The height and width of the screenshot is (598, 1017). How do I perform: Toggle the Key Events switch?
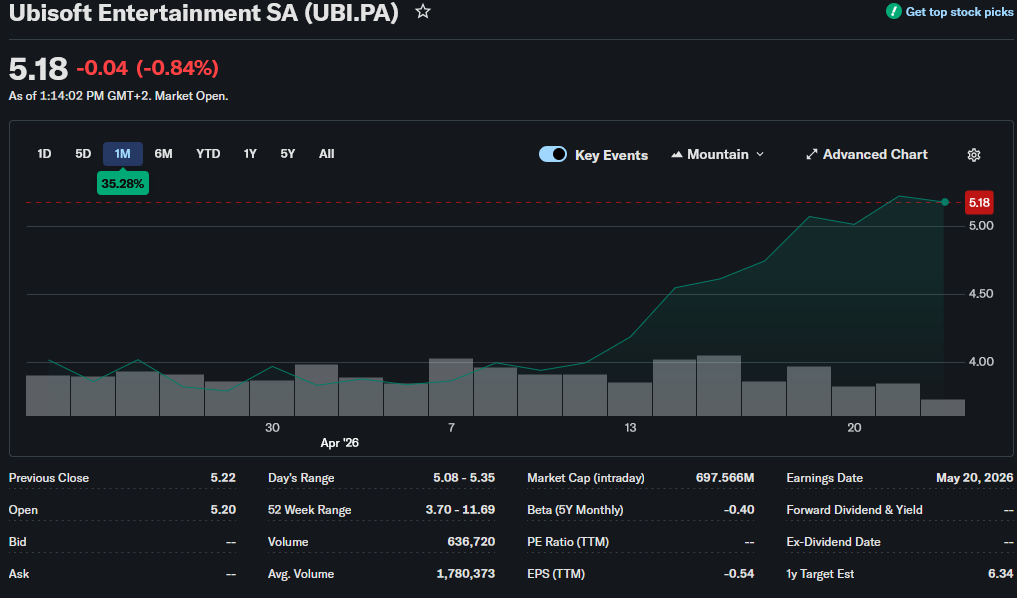(553, 154)
